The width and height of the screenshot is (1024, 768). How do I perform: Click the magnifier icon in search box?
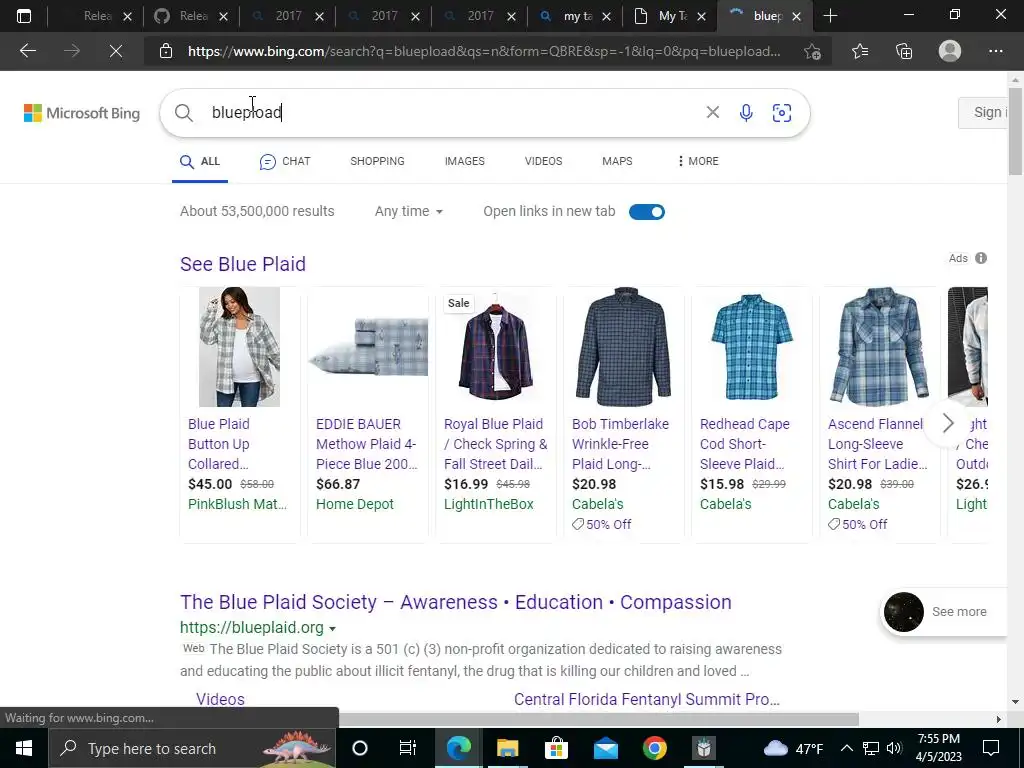tap(184, 113)
